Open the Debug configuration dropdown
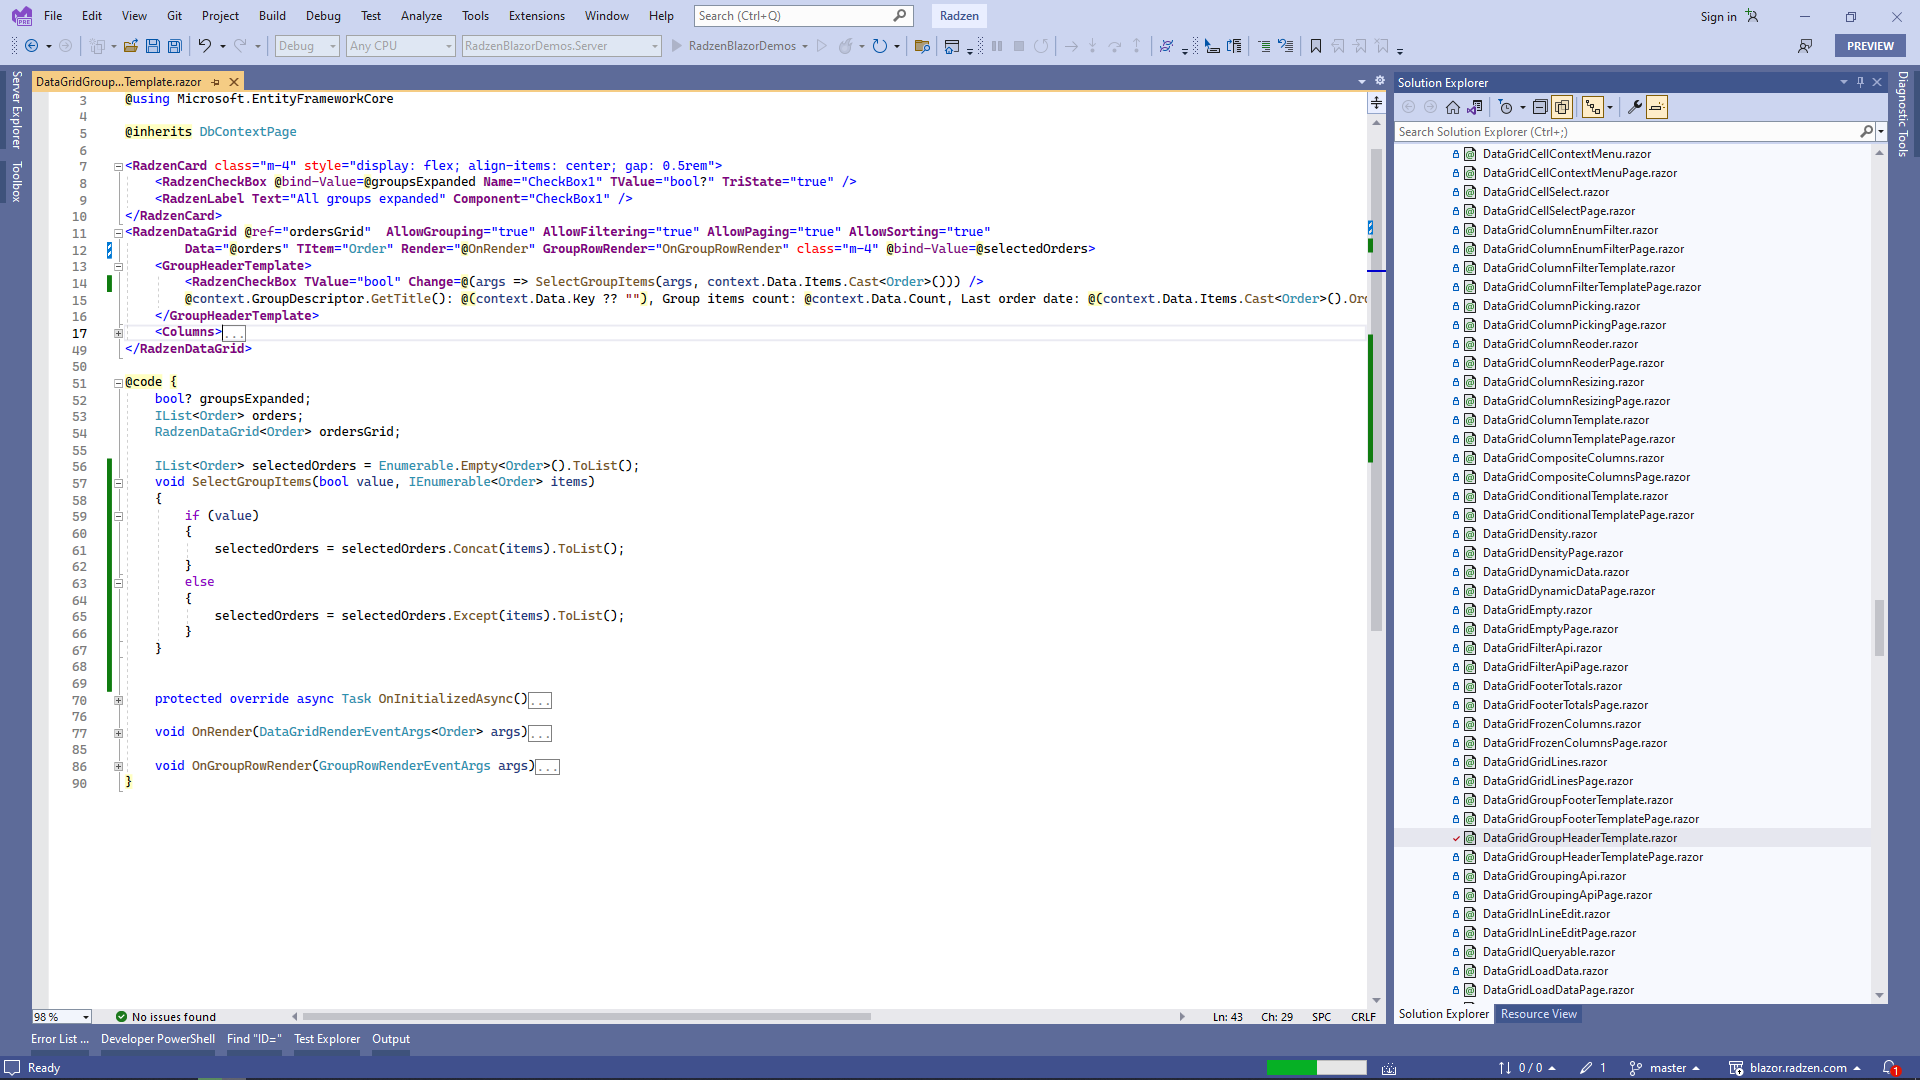 [x=307, y=46]
